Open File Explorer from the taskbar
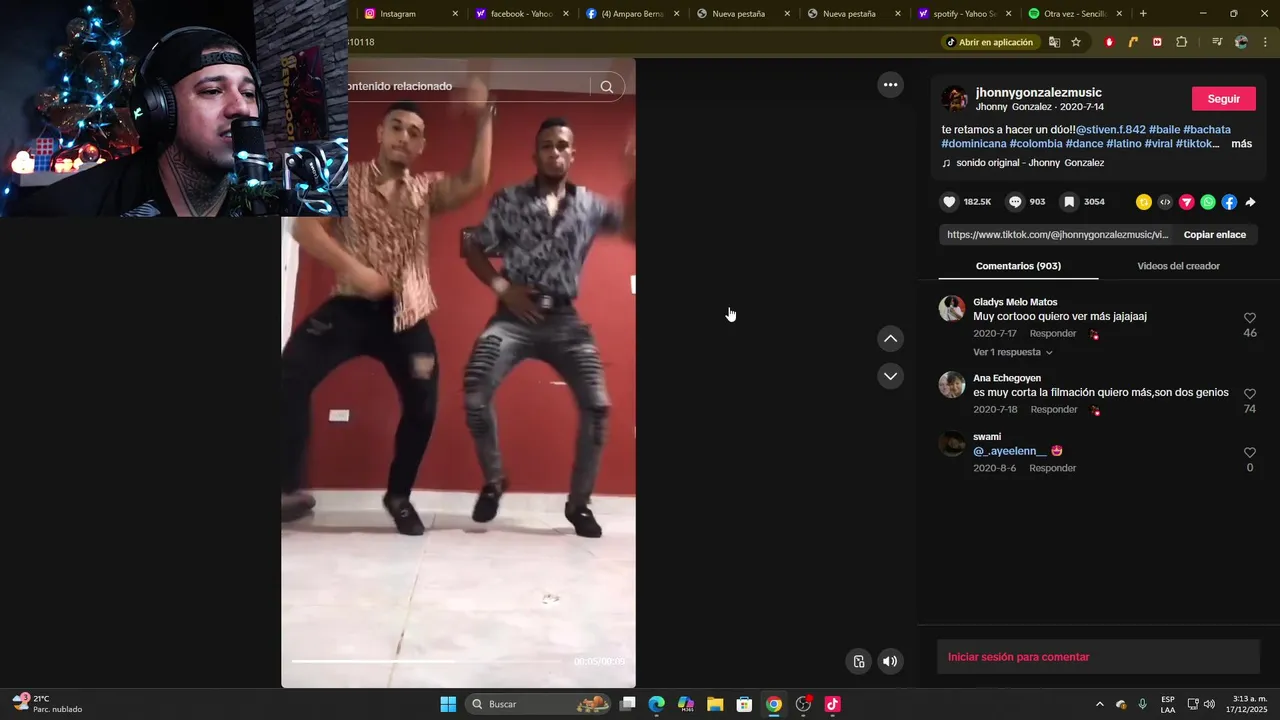 (715, 704)
